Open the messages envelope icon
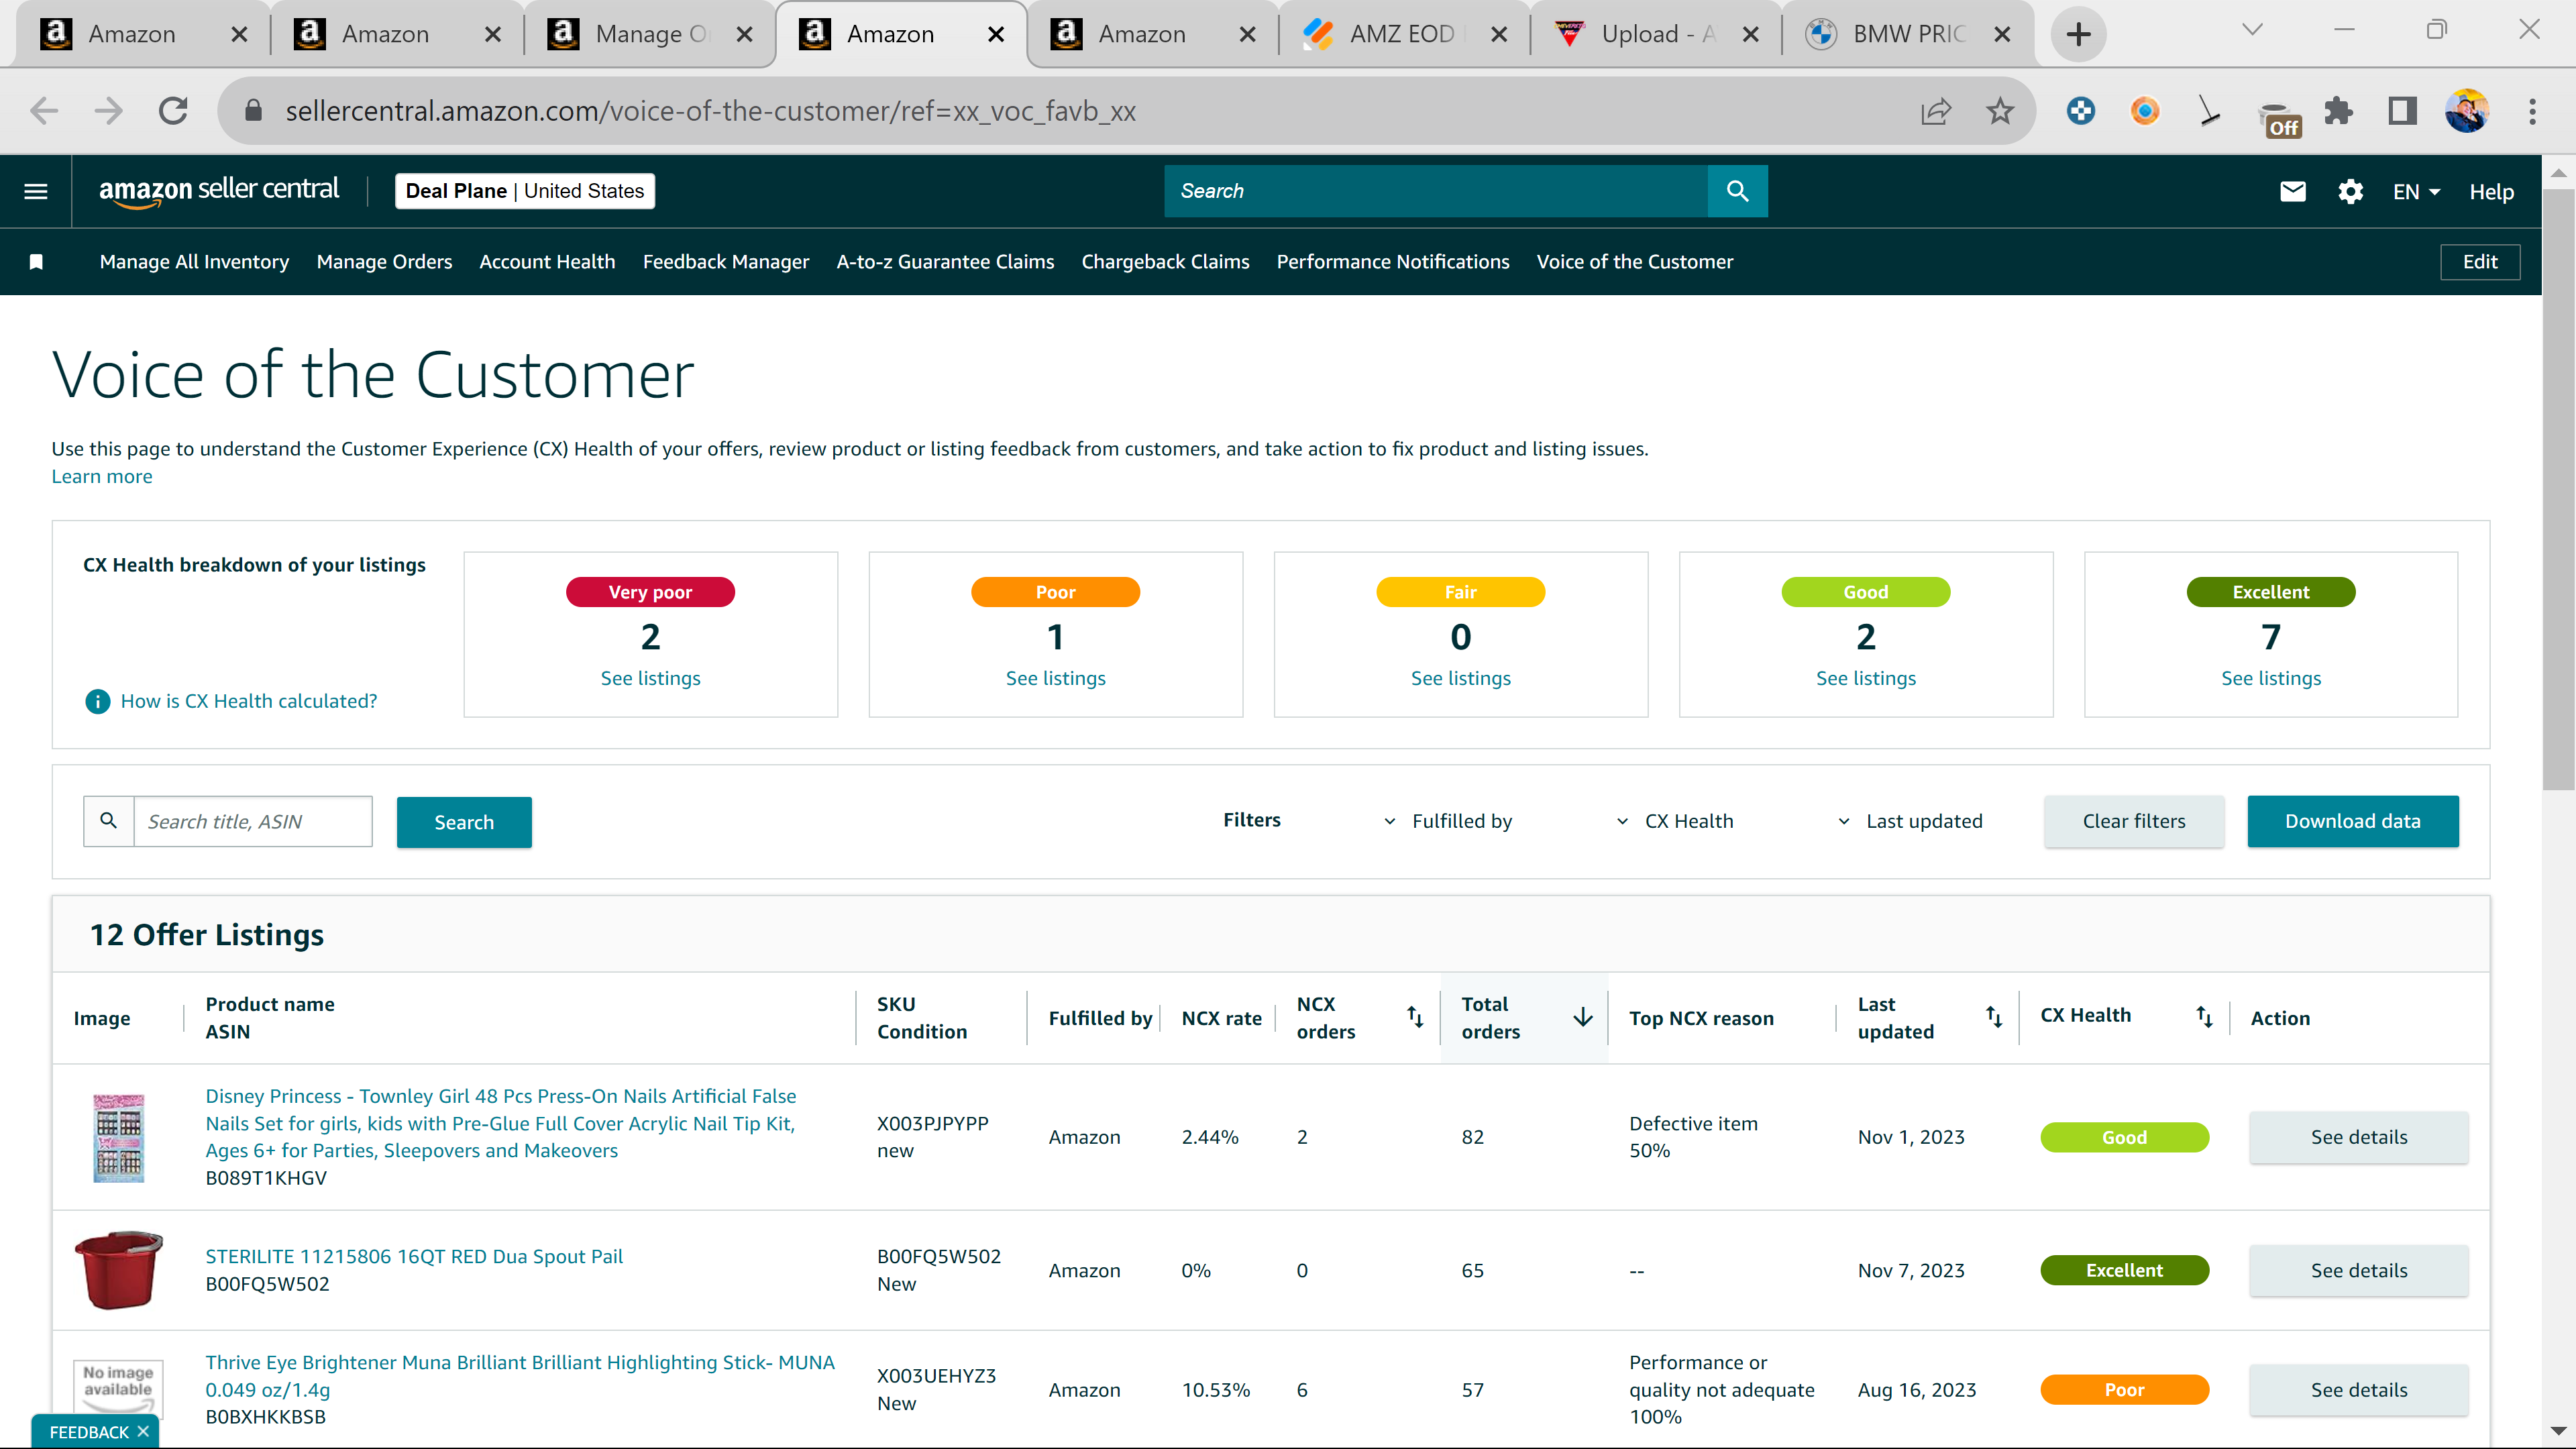The height and width of the screenshot is (1449, 2576). pos(2292,191)
